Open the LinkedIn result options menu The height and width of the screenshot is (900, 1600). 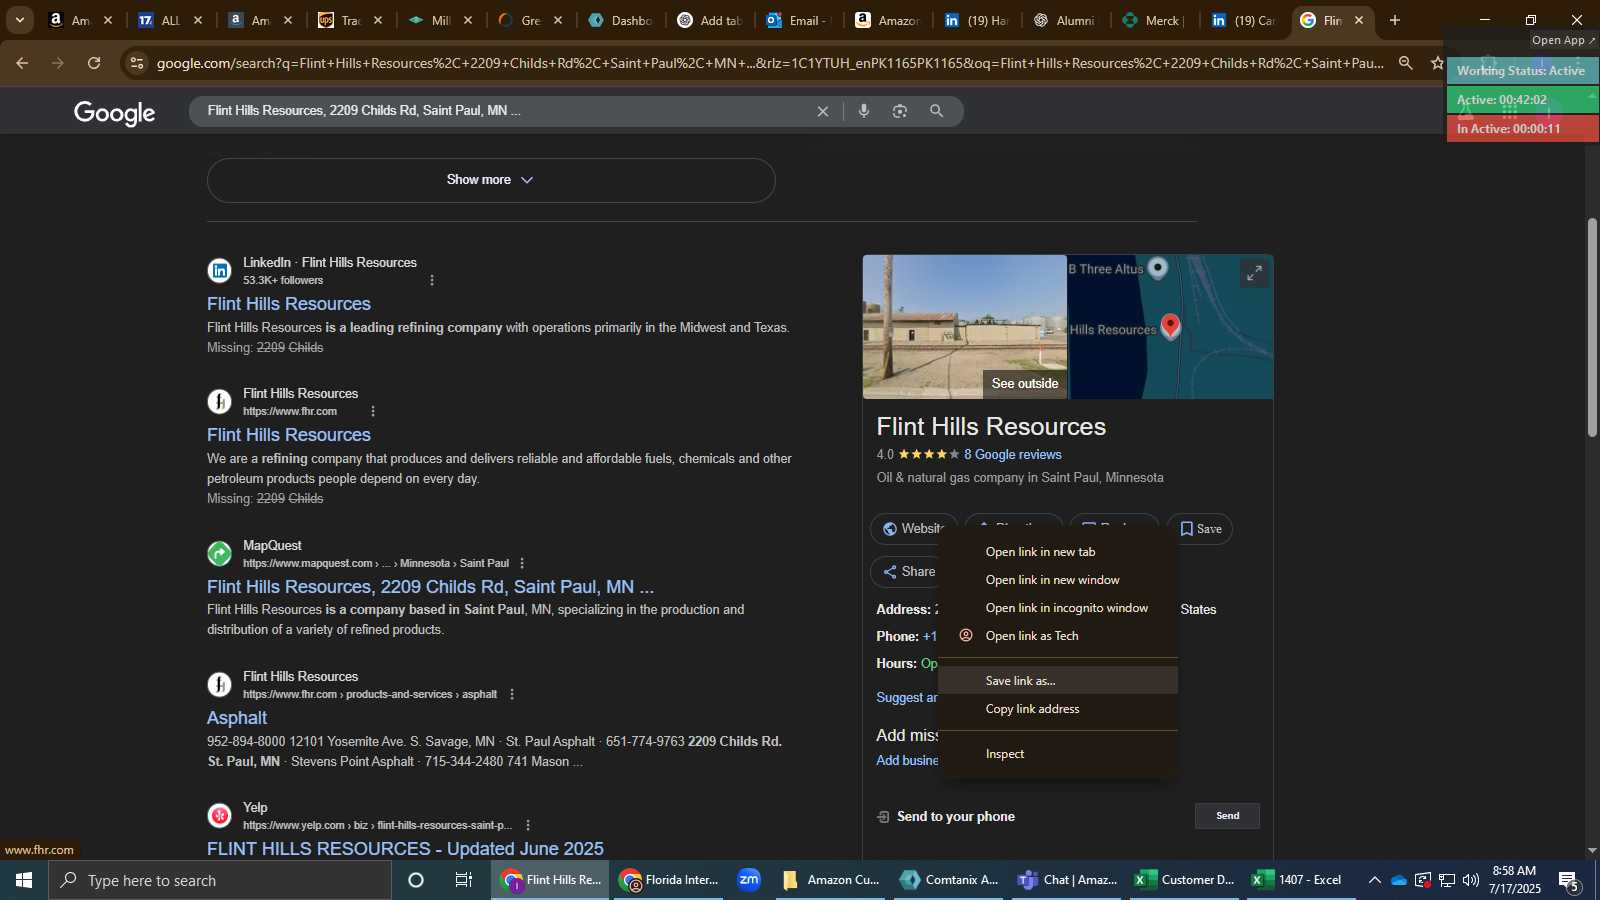(x=432, y=280)
